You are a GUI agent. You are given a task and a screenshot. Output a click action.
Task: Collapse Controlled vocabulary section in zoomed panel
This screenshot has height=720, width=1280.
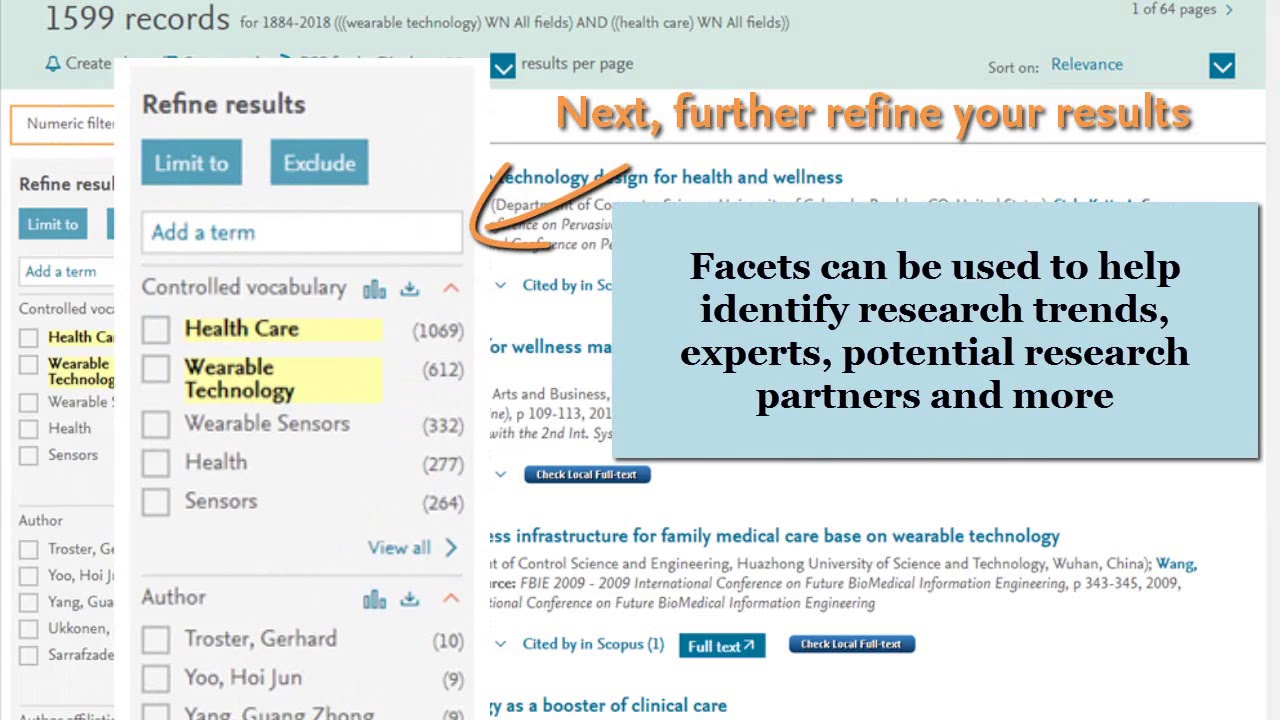point(451,288)
